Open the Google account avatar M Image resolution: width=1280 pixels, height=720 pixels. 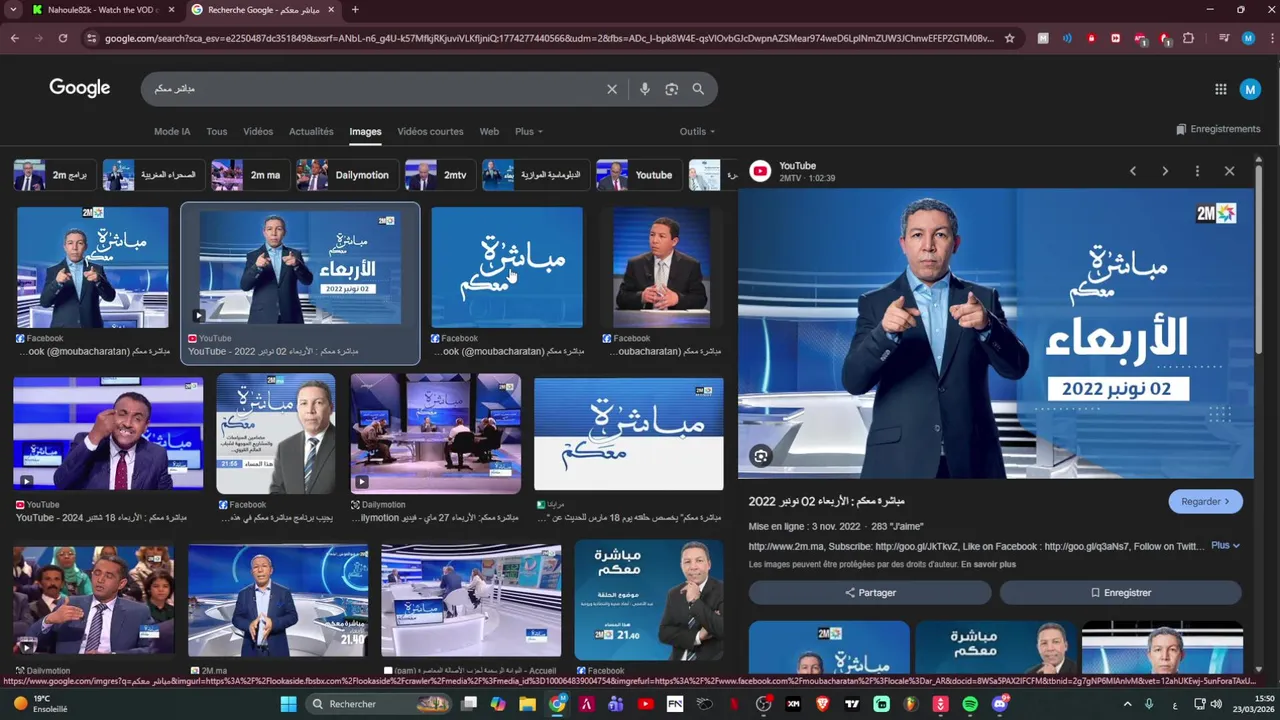tap(1250, 89)
